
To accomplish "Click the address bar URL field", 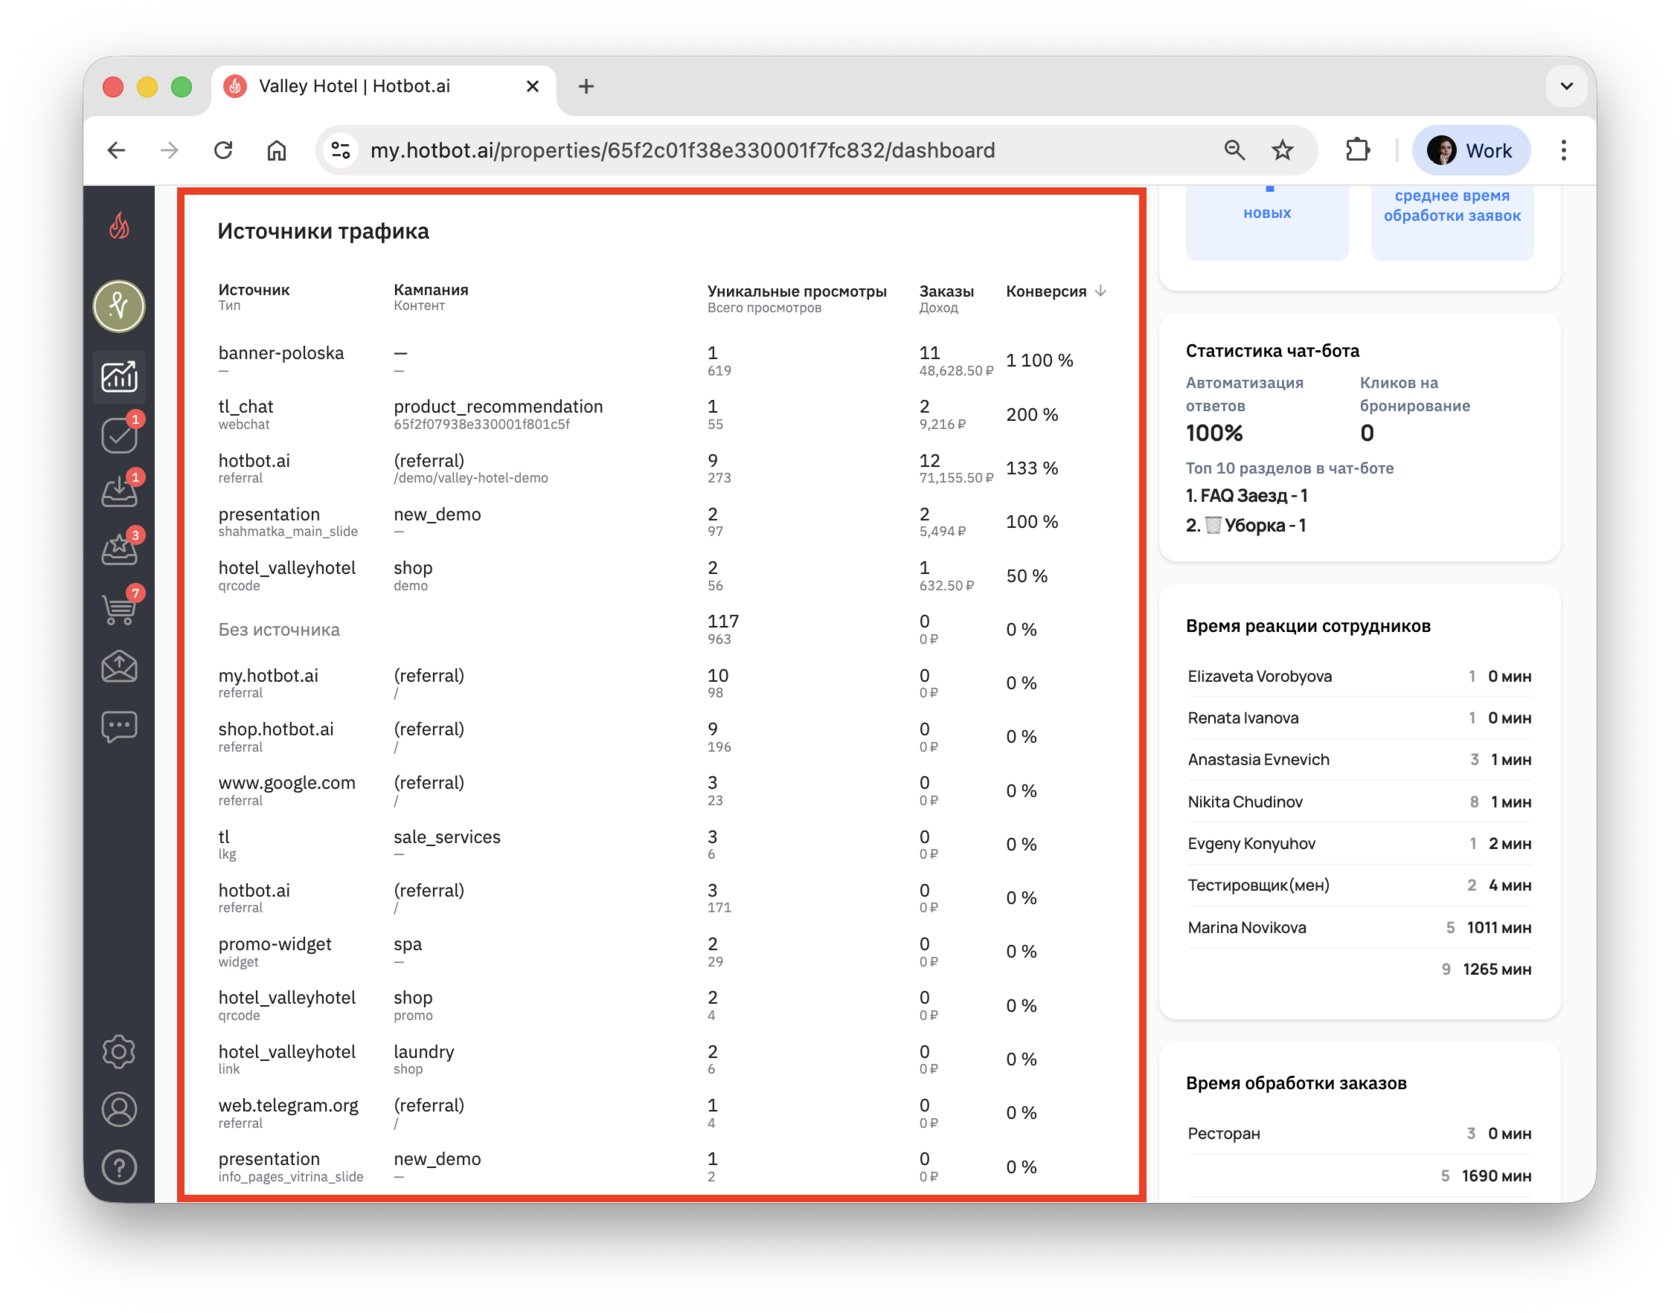I will 682,151.
